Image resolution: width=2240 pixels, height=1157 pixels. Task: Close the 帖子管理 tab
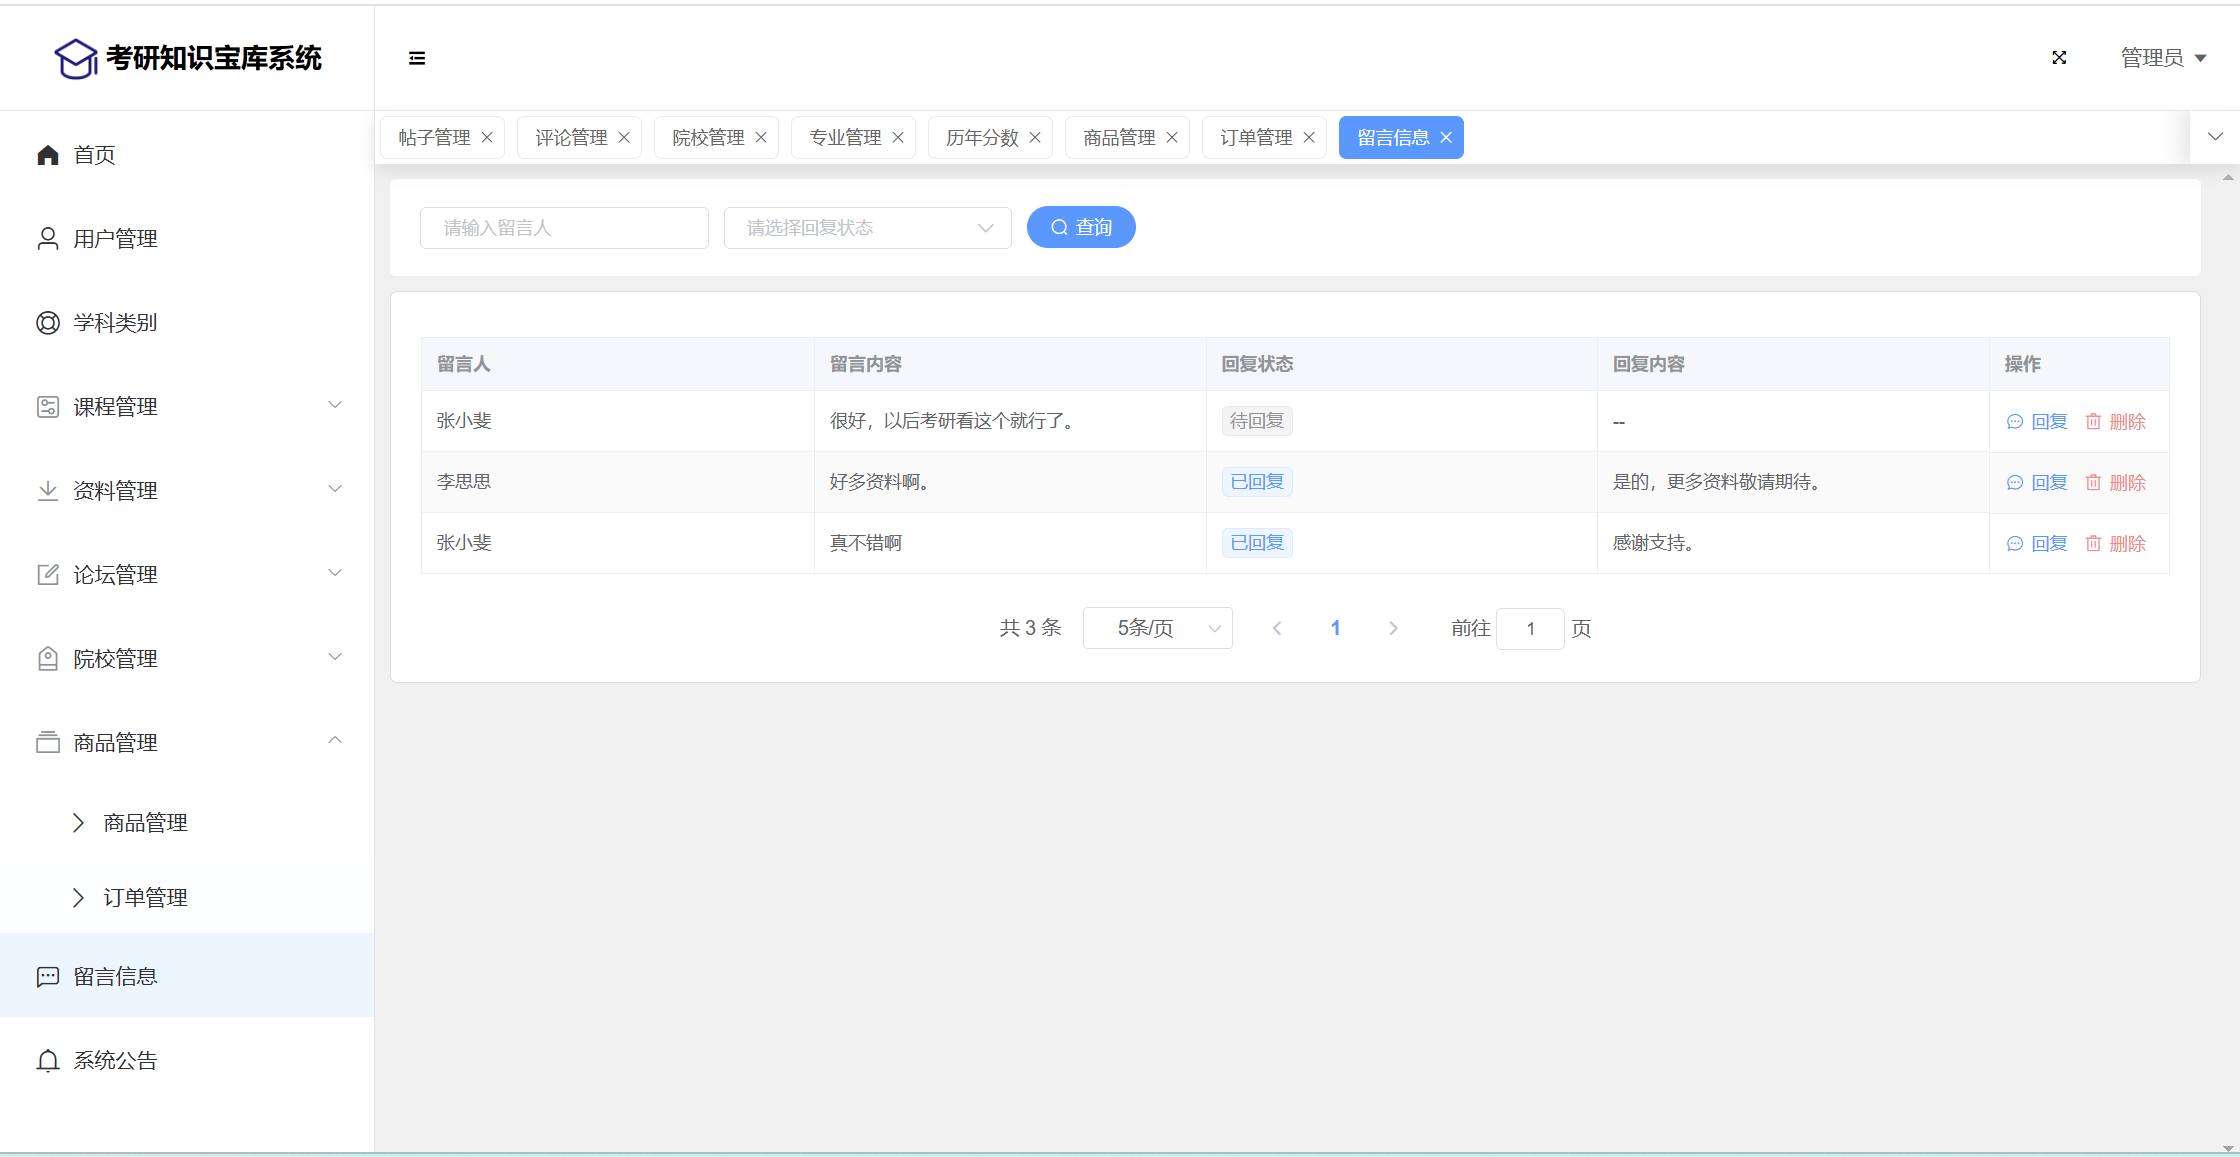coord(487,138)
